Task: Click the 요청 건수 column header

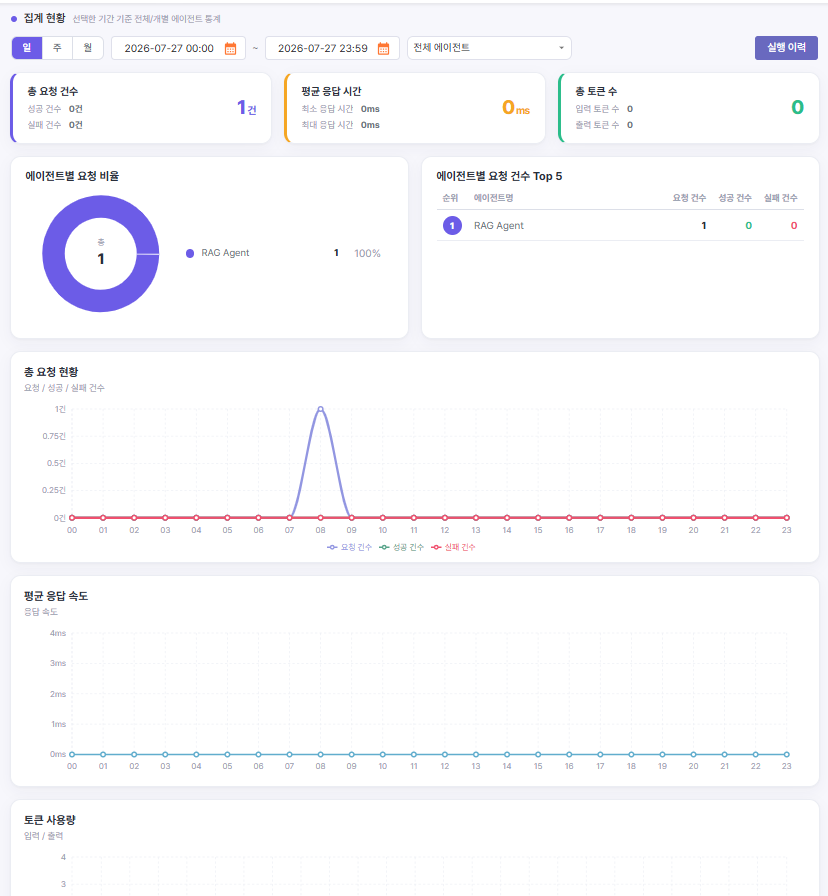Action: tap(689, 198)
